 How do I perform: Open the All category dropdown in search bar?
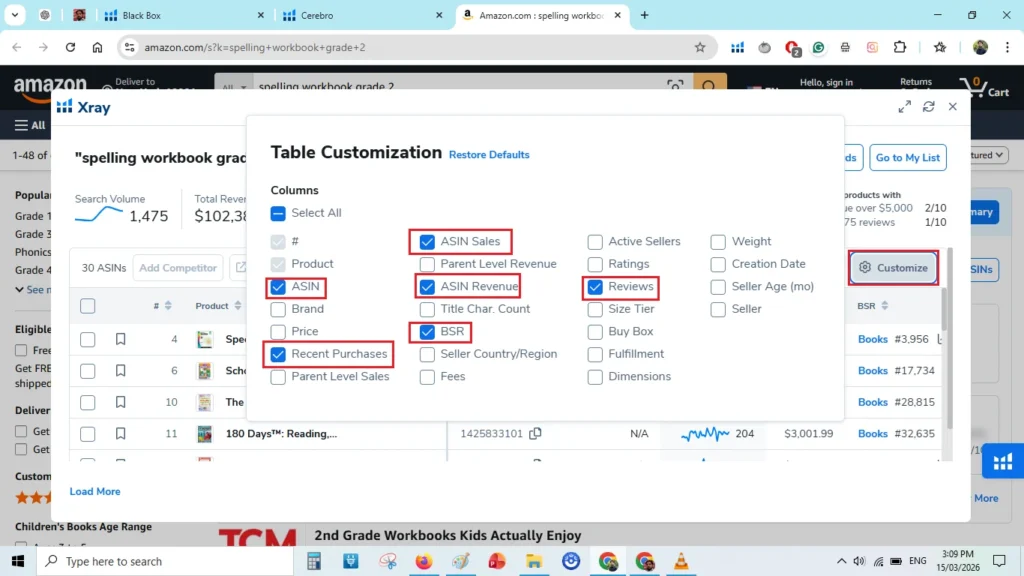pyautogui.click(x=232, y=86)
